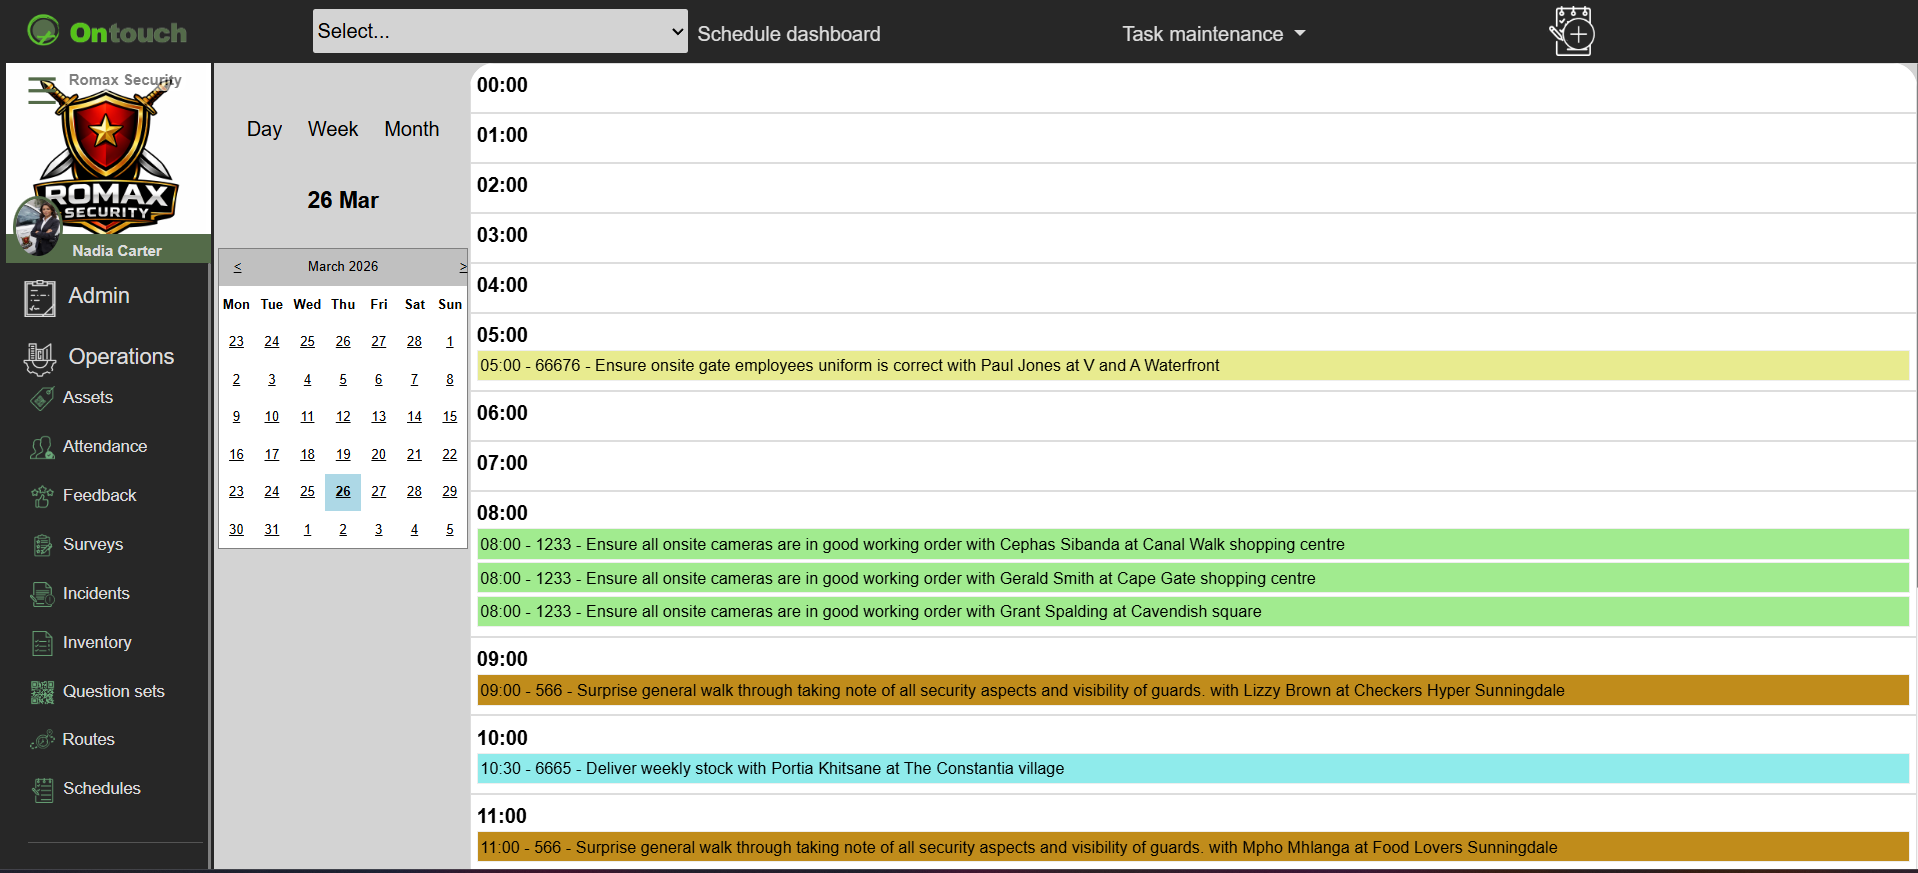Viewport: 1918px width, 873px height.
Task: Click the Routes icon in sidebar
Action: [x=42, y=740]
